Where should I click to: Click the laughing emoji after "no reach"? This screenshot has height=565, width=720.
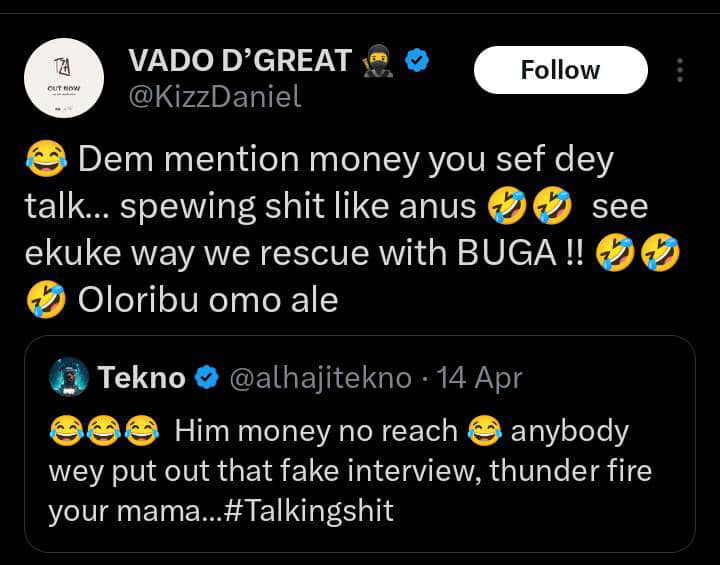(x=485, y=432)
